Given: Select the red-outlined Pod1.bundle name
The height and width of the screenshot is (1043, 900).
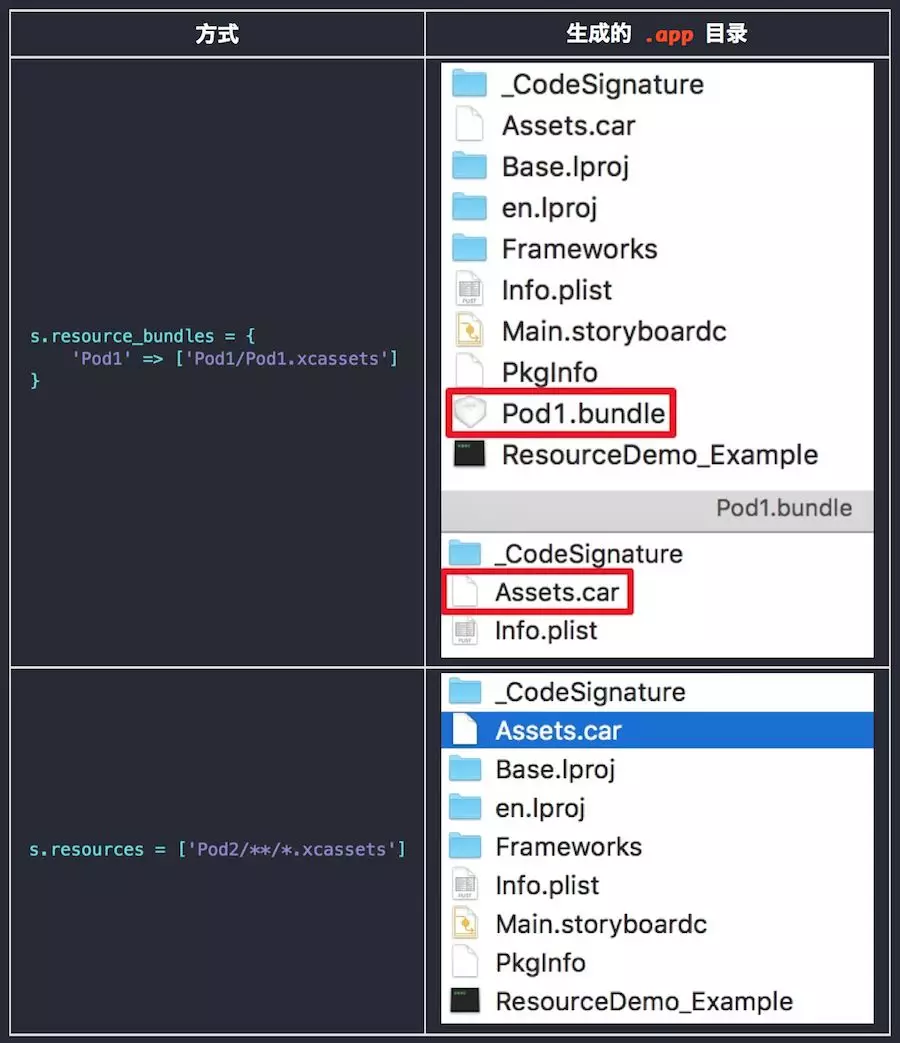Looking at the screenshot, I should [583, 414].
